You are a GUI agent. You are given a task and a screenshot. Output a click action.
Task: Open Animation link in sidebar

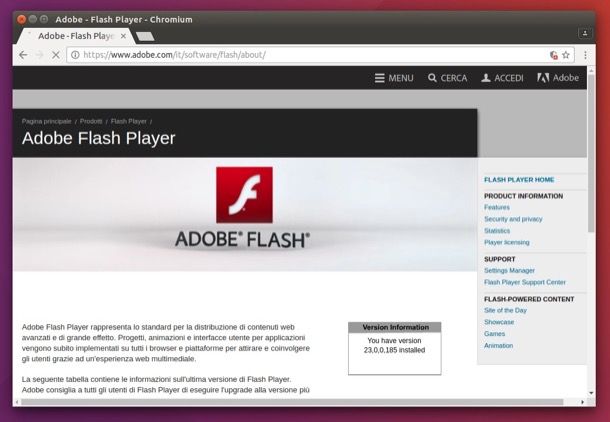click(498, 345)
